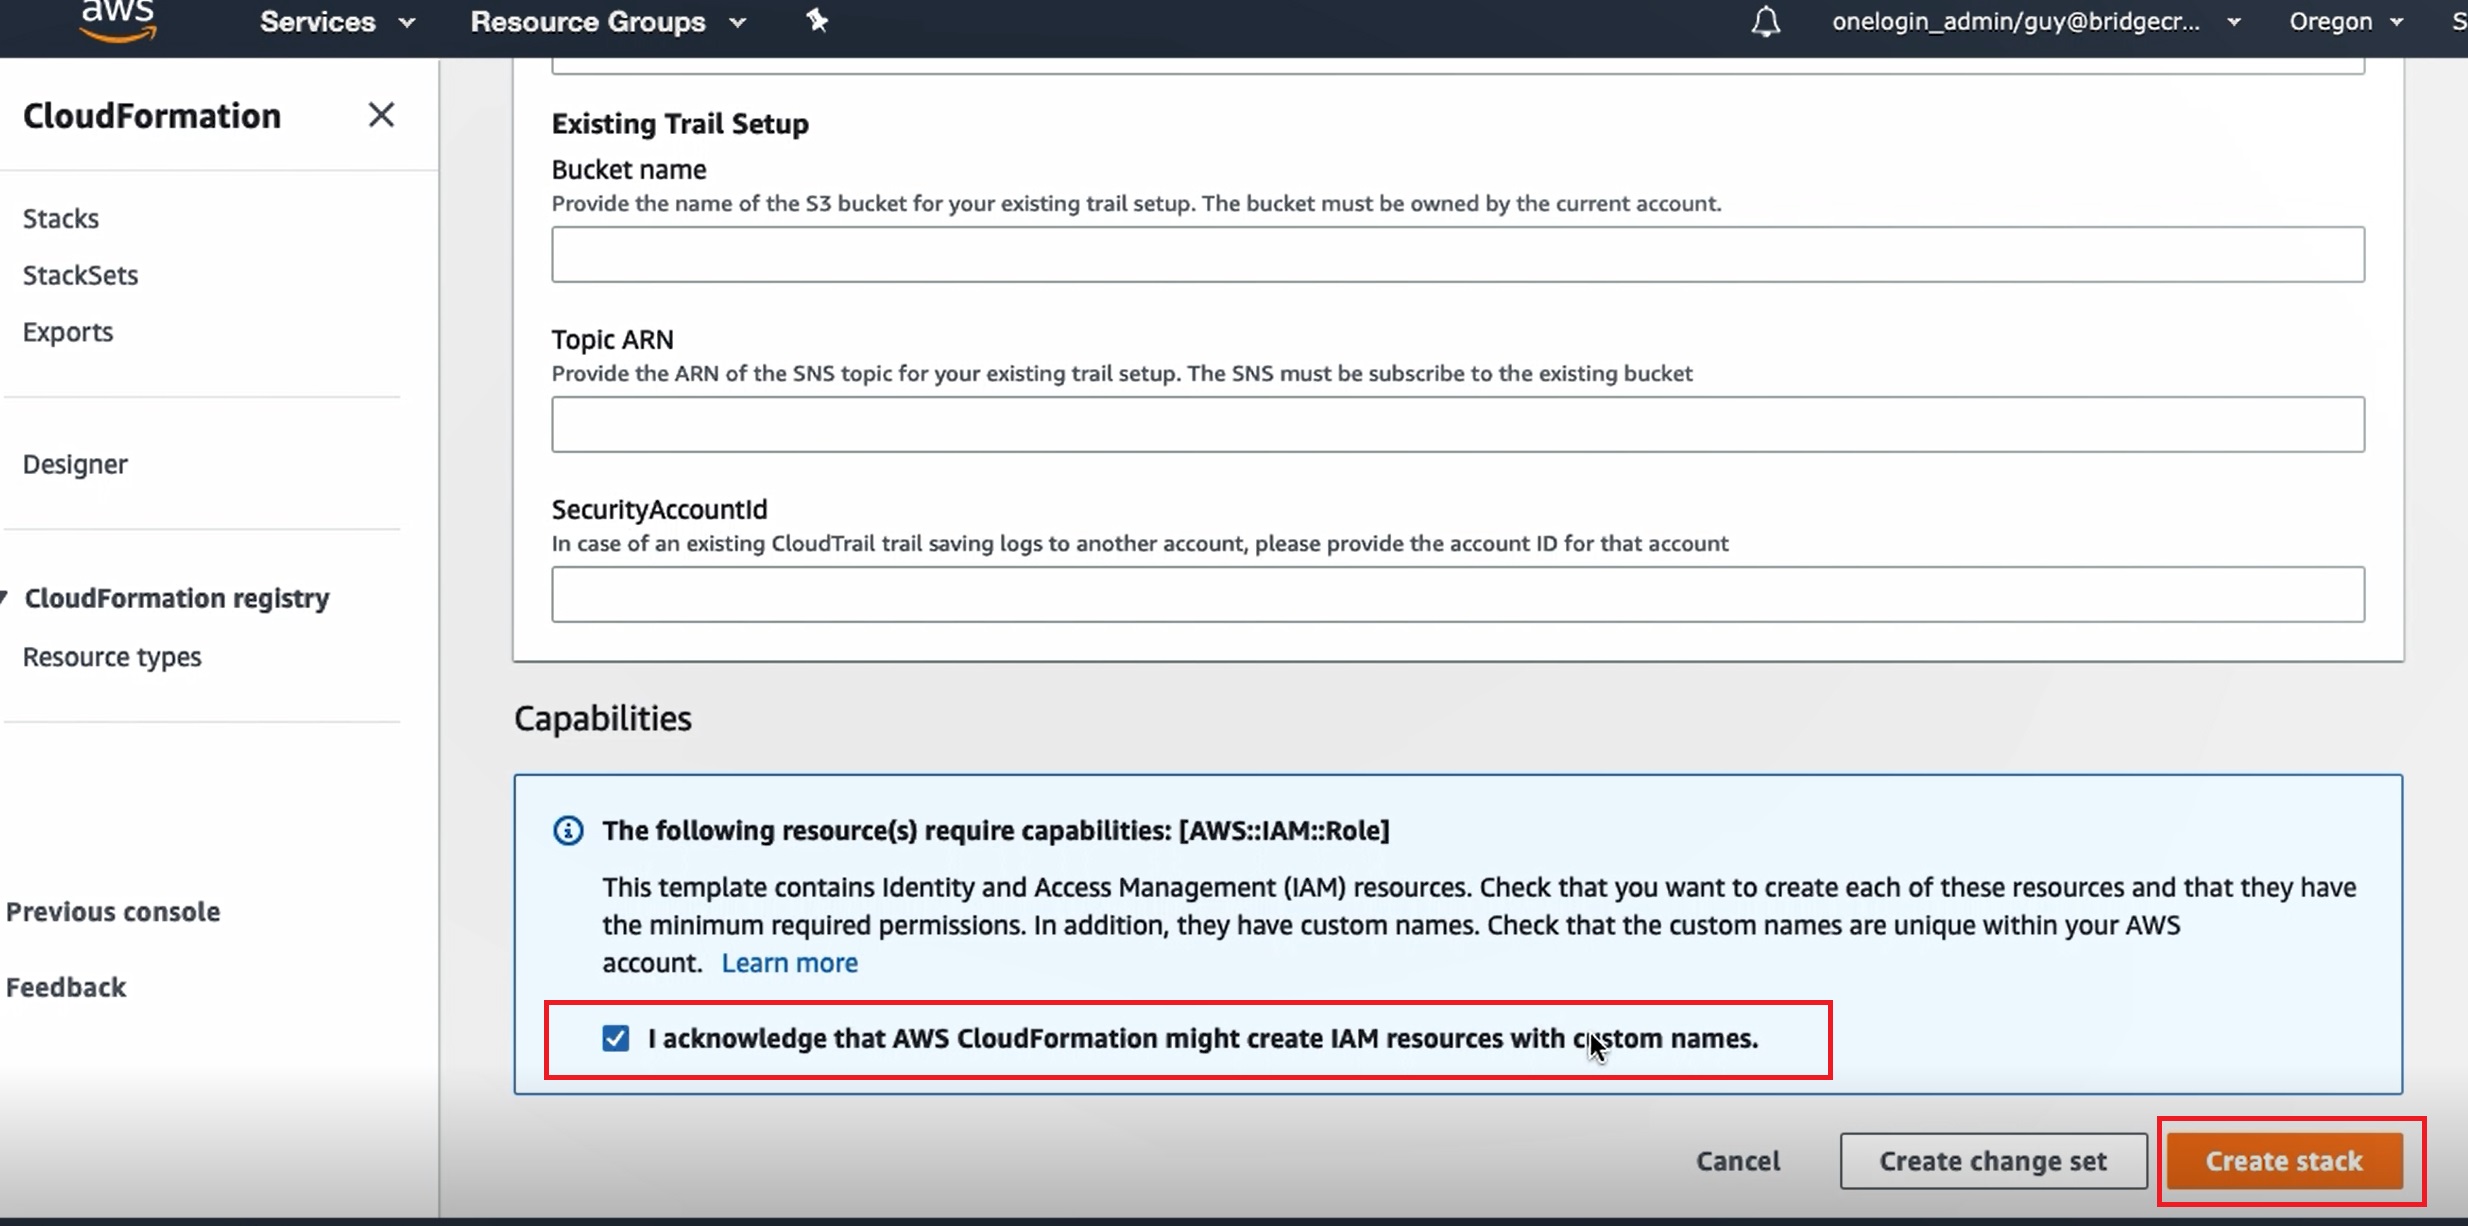Screen dimensions: 2468x1226
Task: Click the AWS logo home icon
Action: click(x=118, y=20)
